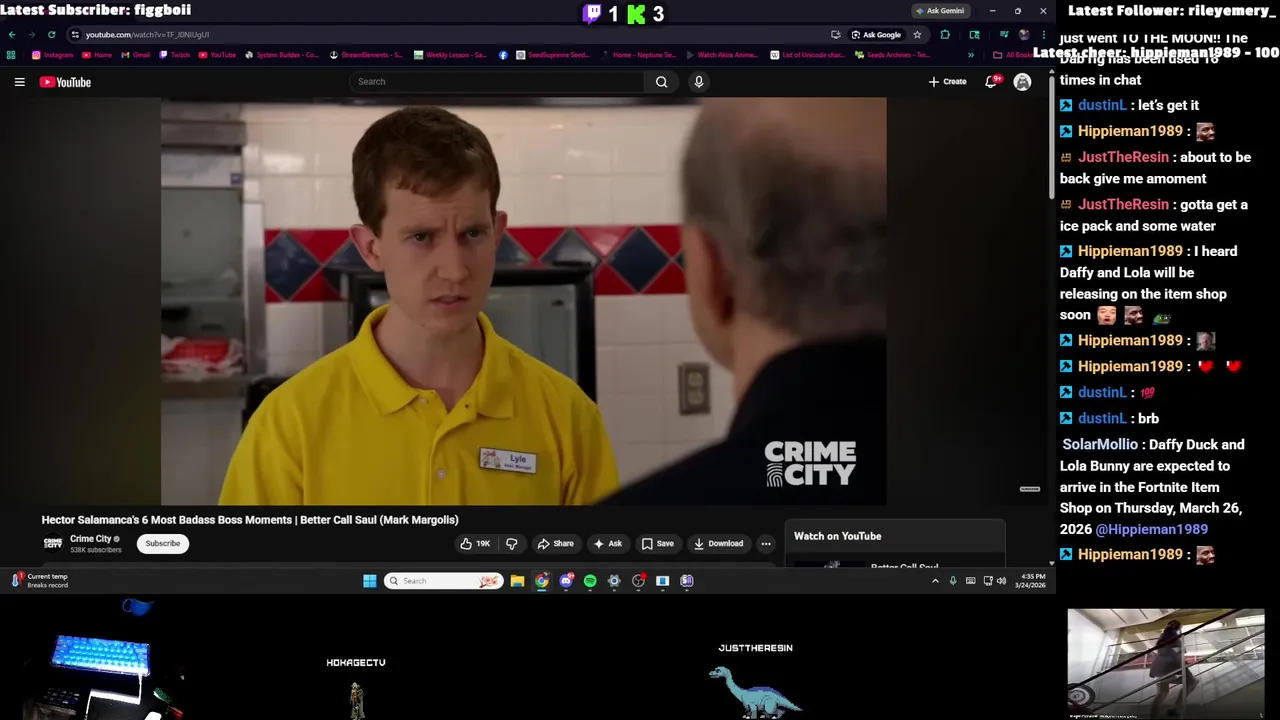
Task: Click the video player to pause playback
Action: [x=523, y=301]
